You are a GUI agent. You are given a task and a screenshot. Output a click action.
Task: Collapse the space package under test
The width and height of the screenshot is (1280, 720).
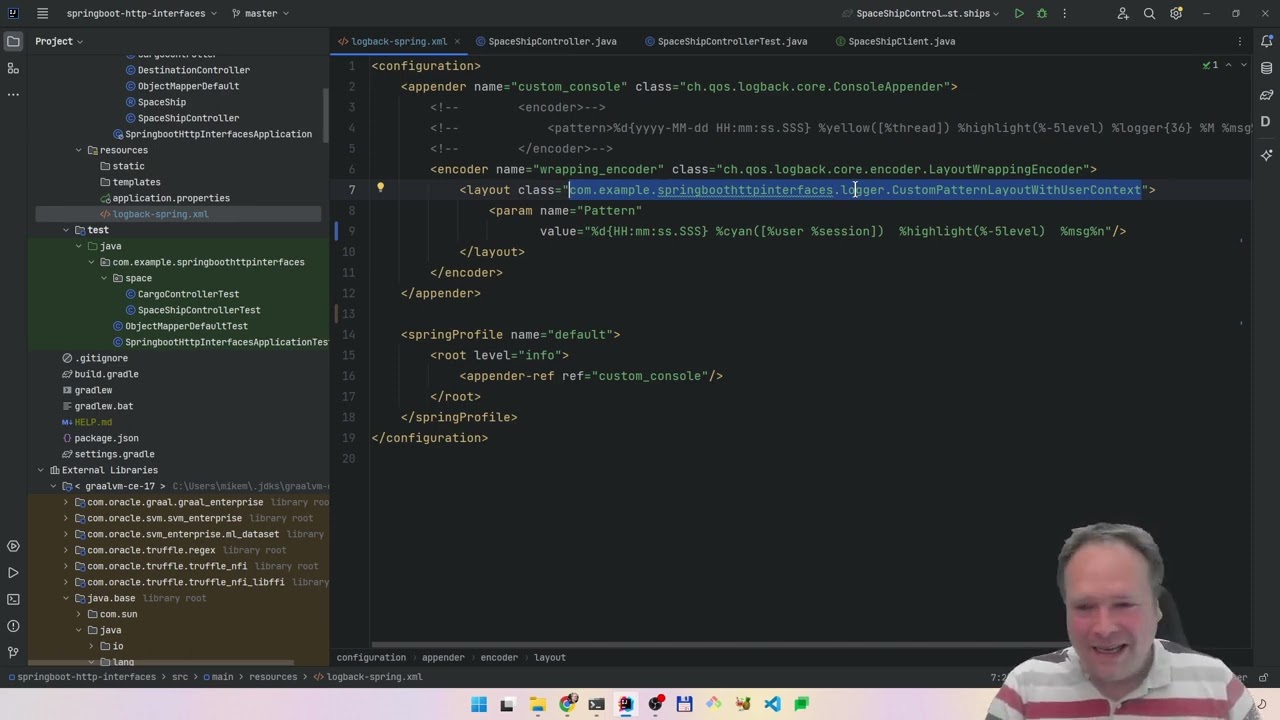click(103, 278)
